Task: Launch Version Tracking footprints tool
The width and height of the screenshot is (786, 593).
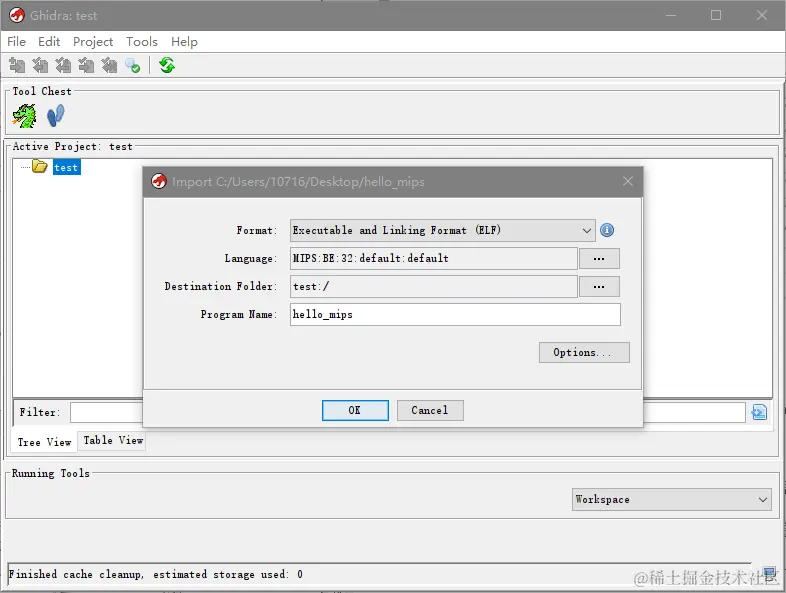Action: tap(56, 116)
